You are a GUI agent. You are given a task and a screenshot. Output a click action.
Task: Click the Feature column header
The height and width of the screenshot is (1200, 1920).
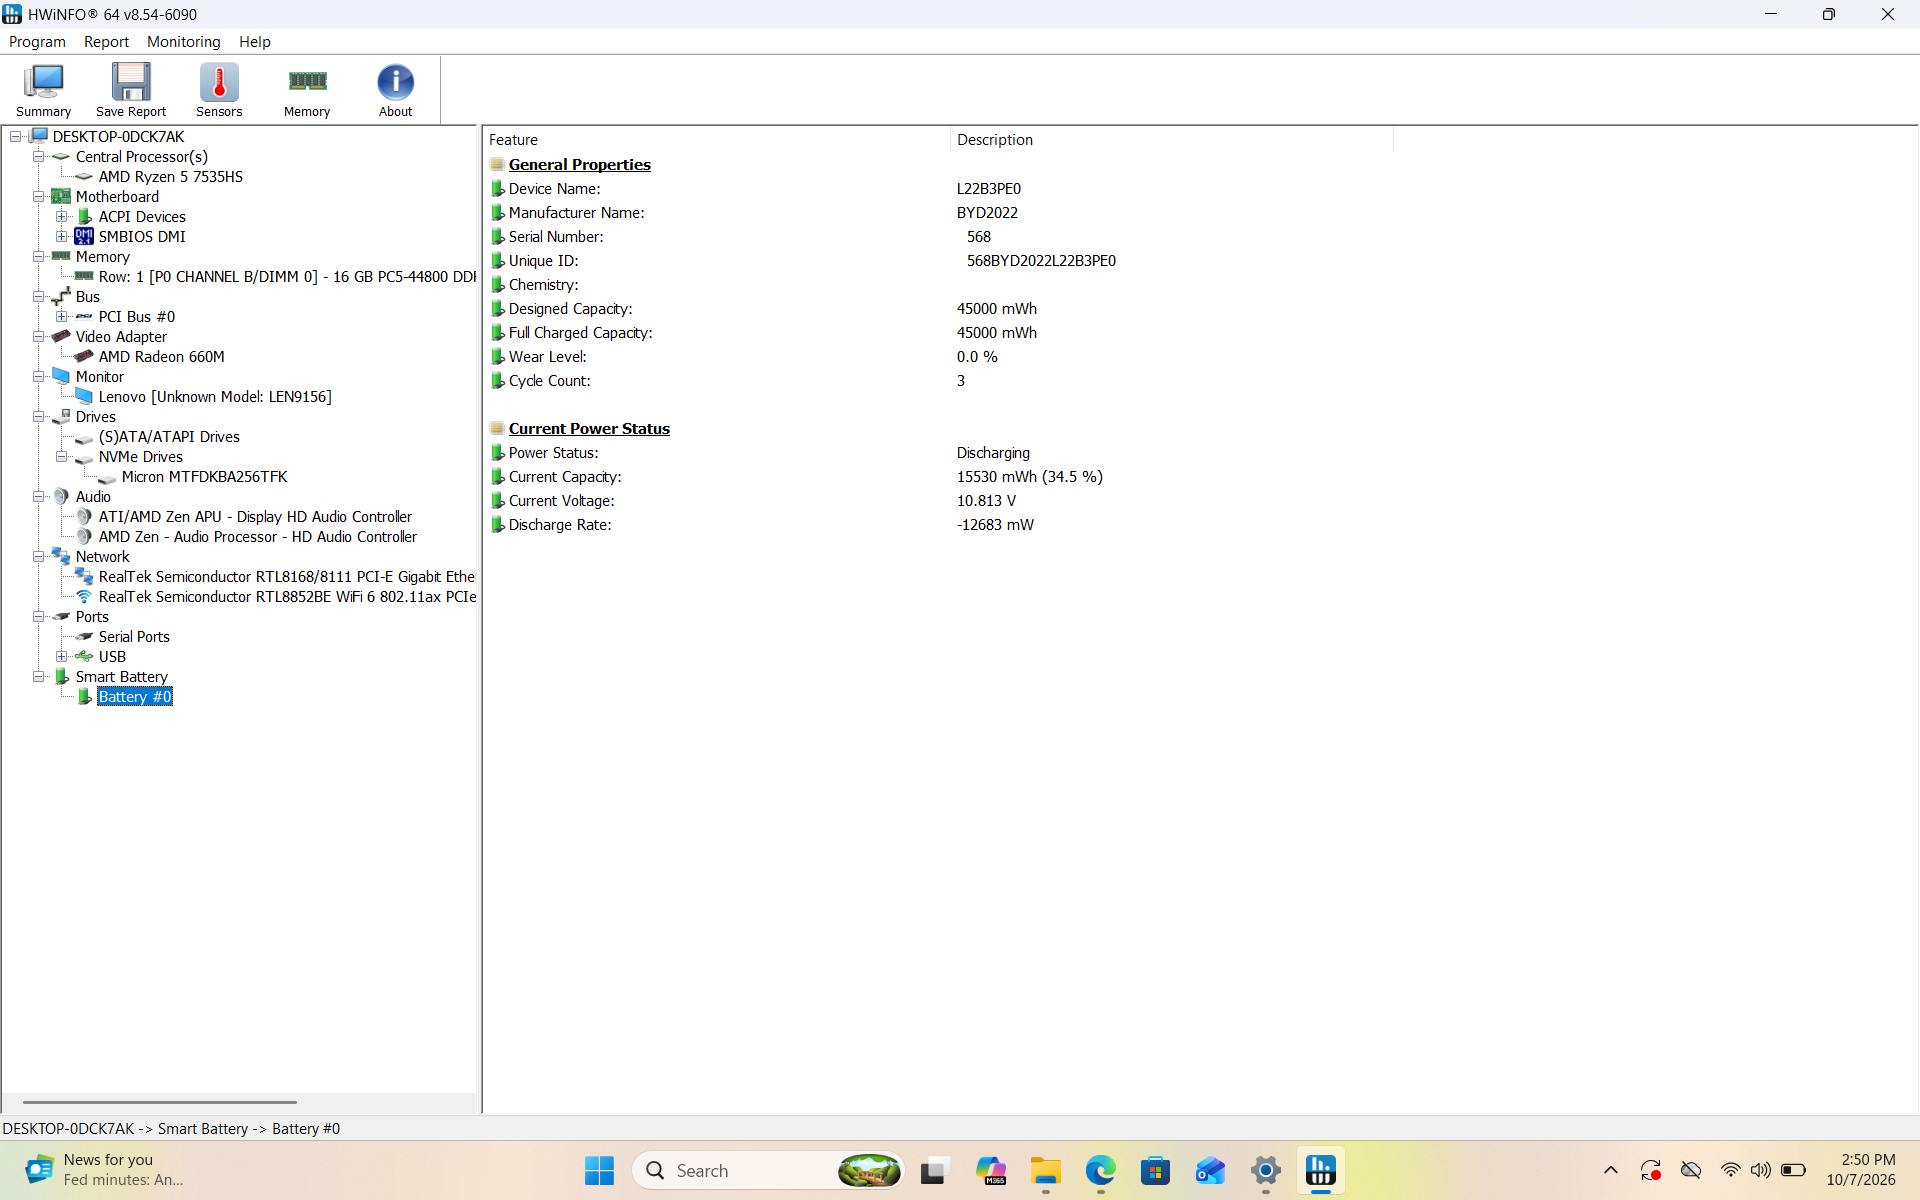(716, 140)
